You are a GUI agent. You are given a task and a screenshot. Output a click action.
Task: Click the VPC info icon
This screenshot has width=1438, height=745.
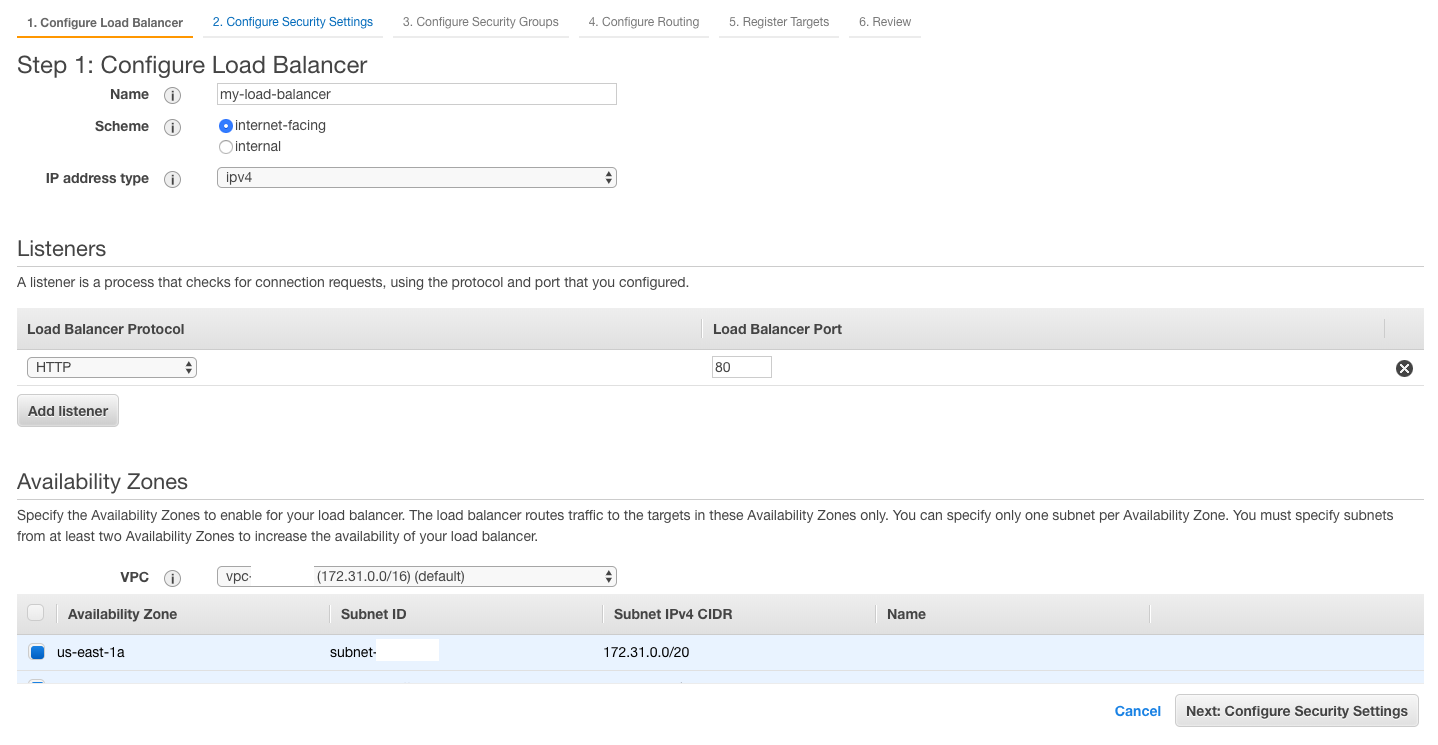(x=172, y=578)
